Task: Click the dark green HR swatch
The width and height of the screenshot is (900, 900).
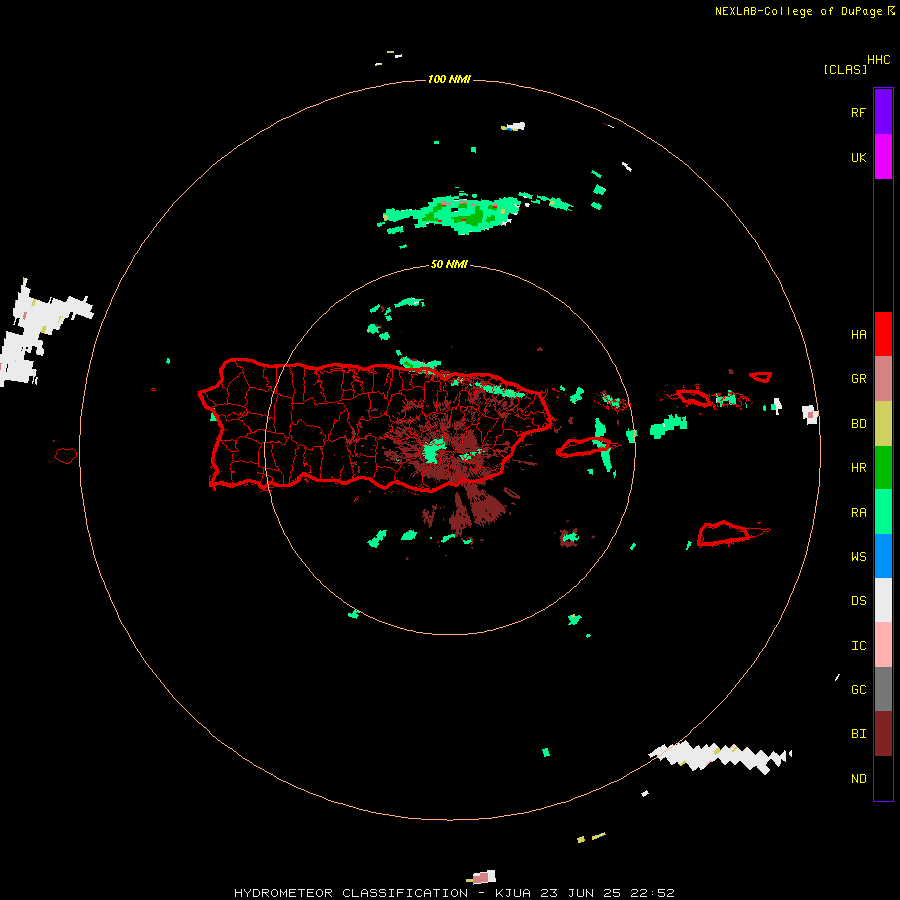Action: (x=883, y=468)
